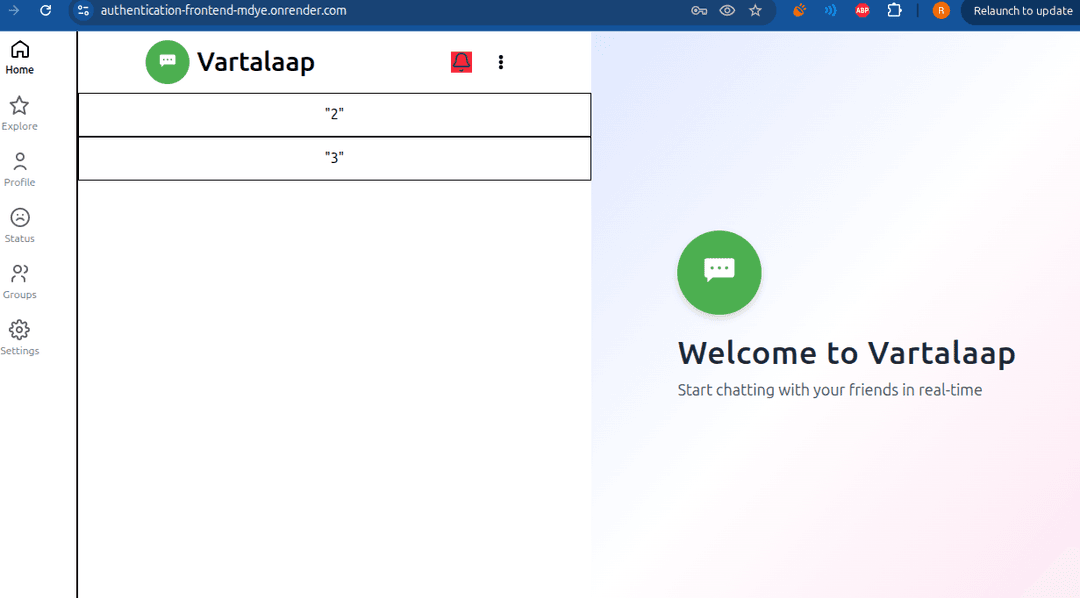This screenshot has height=598, width=1080.
Task: Click the bookmark star for this page
Action: click(x=755, y=10)
